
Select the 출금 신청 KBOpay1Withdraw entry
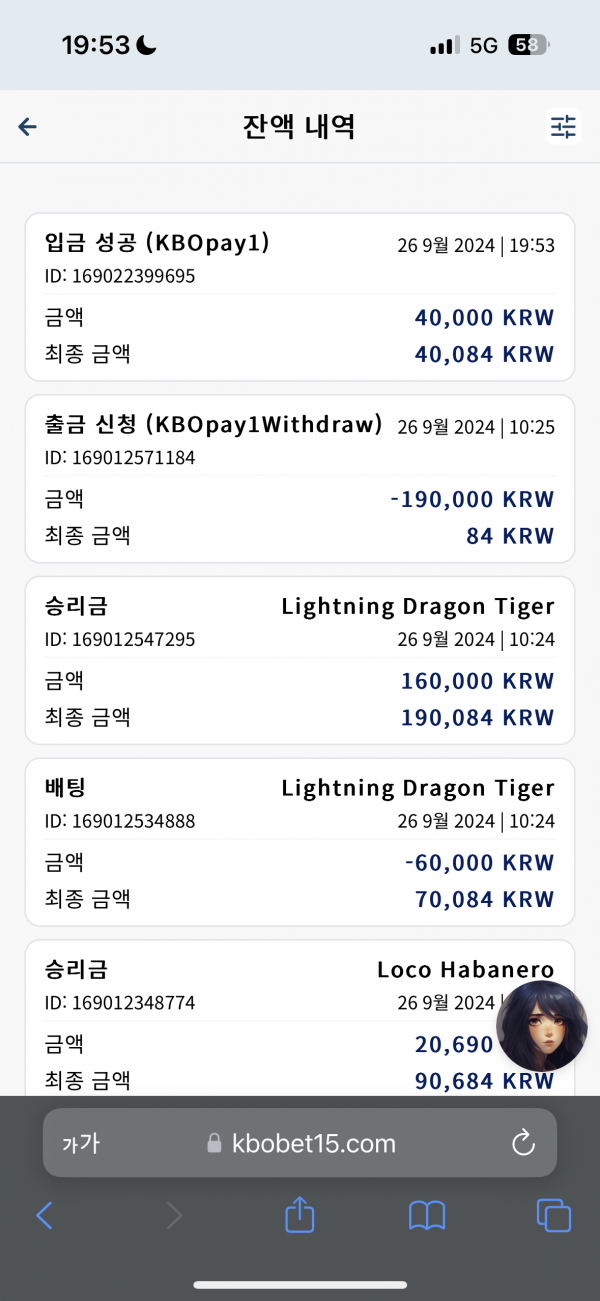coord(300,479)
